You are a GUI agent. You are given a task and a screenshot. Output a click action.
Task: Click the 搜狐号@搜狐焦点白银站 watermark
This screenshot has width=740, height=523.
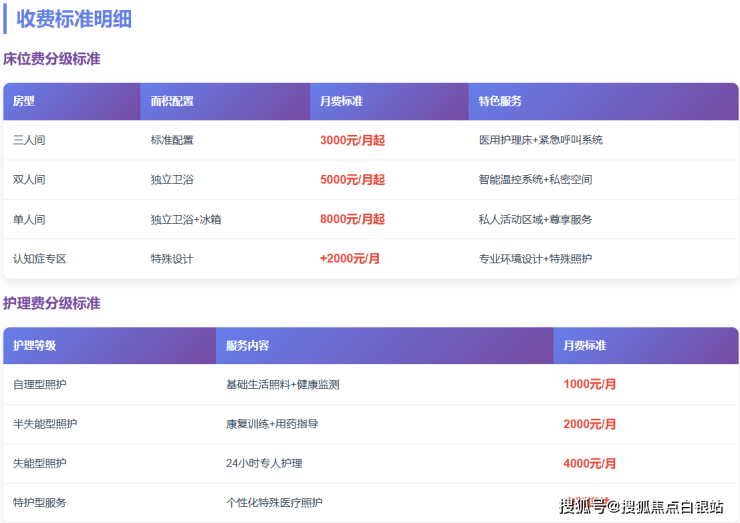coord(641,506)
